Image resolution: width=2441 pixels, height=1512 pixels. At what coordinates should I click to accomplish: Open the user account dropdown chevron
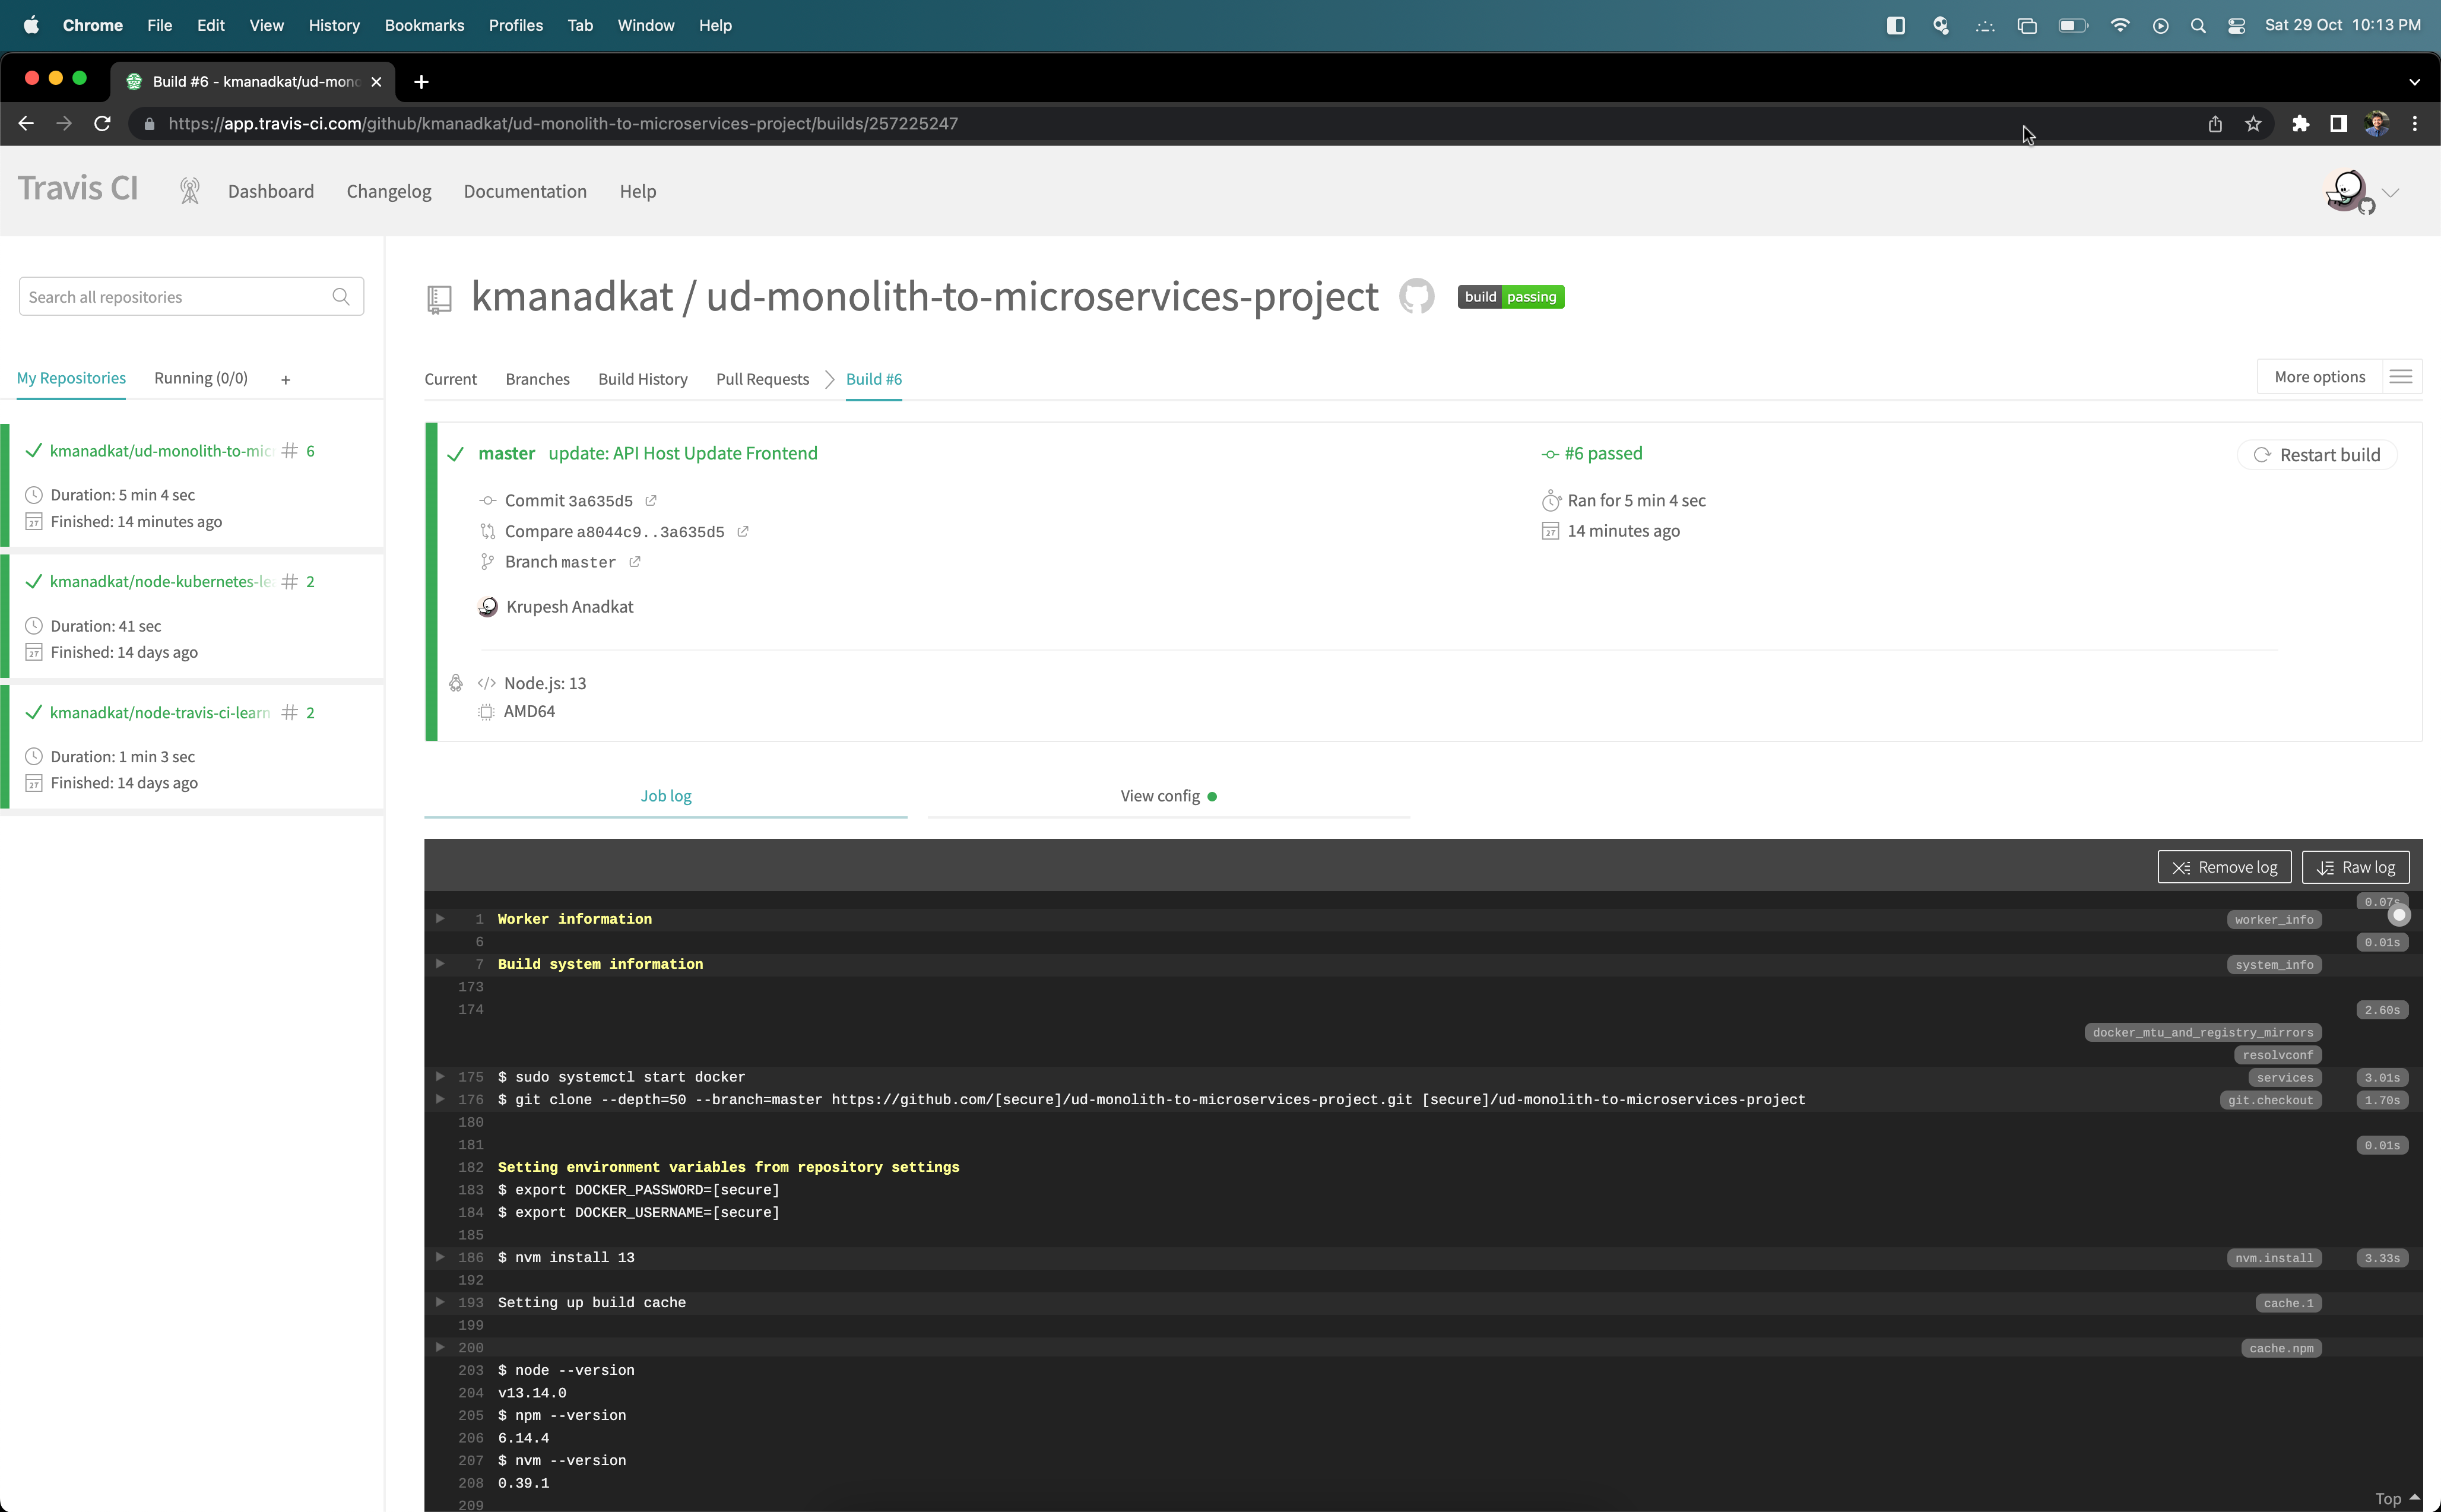coord(2391,193)
